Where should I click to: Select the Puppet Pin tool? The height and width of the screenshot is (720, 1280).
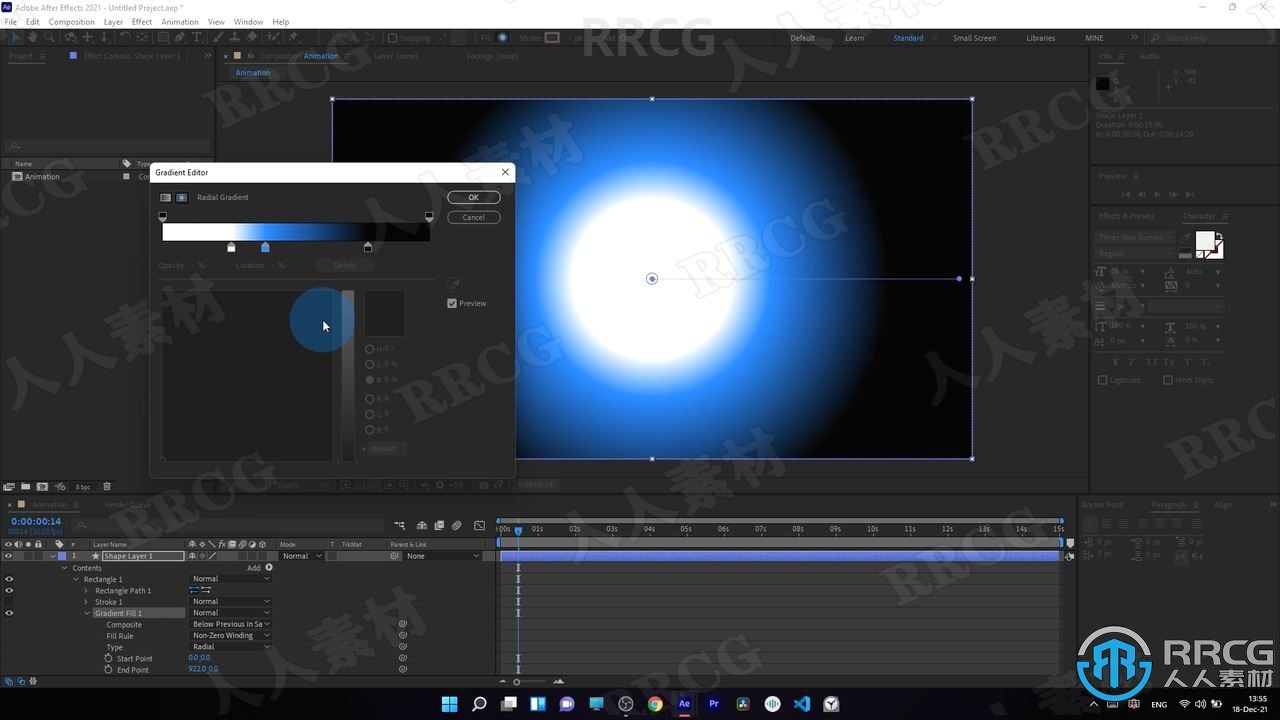tap(292, 38)
